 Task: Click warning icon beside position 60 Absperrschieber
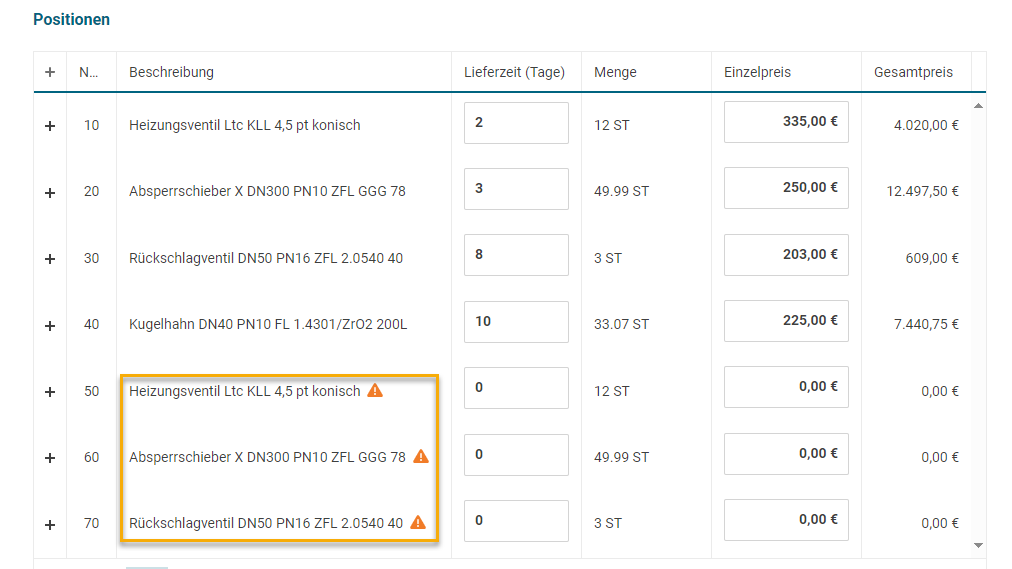click(421, 457)
